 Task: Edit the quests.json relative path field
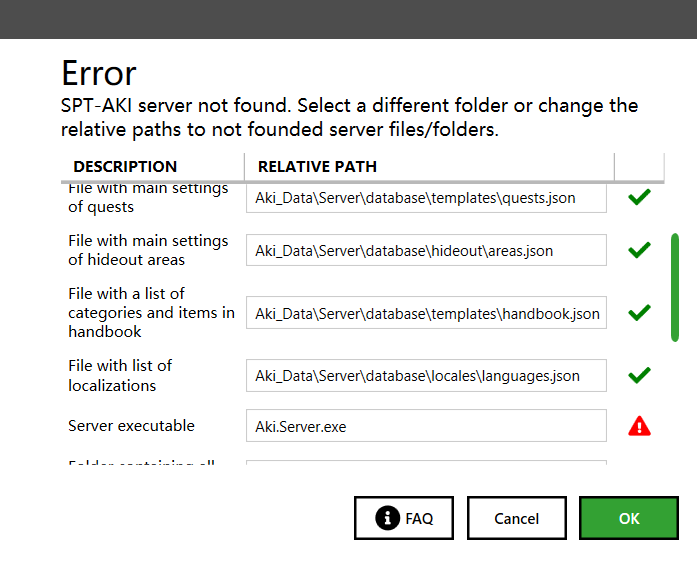coord(426,198)
